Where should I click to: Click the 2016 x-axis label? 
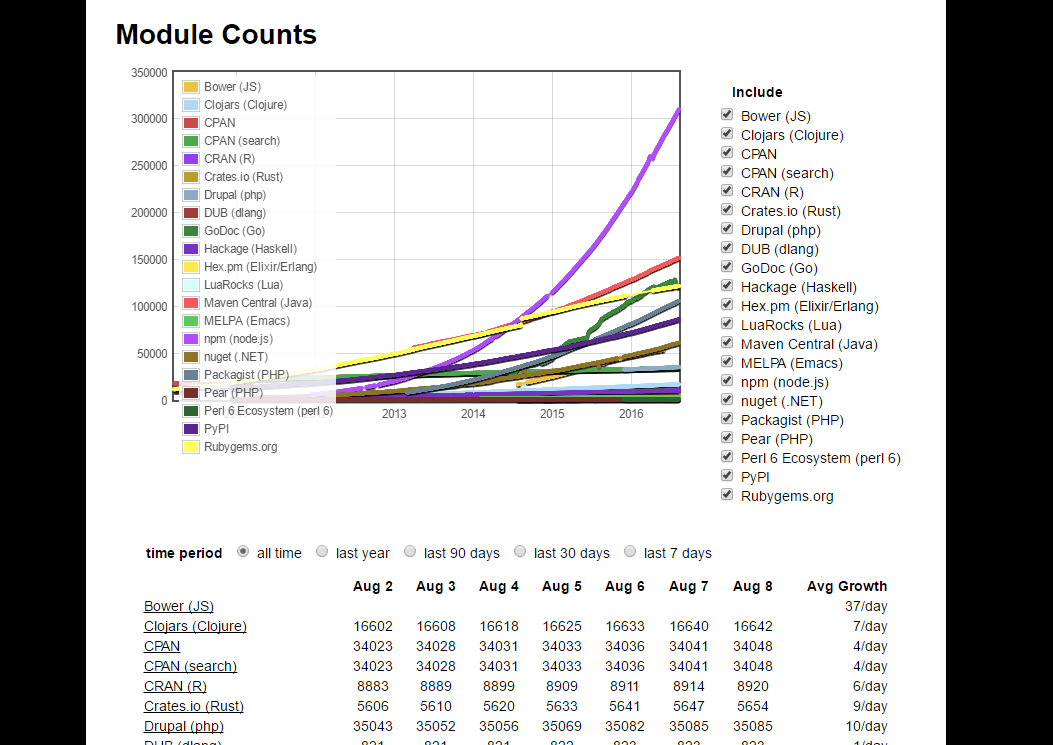[x=631, y=414]
